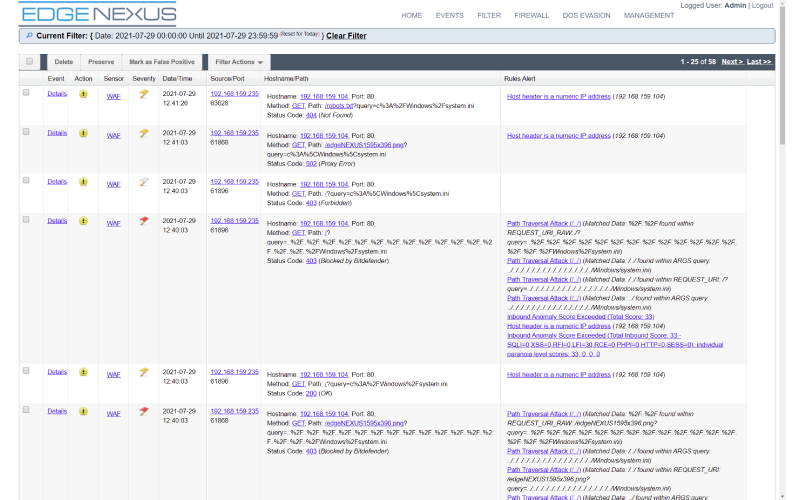The height and width of the screenshot is (500, 800).
Task: Check the box for the 12:41:03 event
Action: click(x=26, y=132)
